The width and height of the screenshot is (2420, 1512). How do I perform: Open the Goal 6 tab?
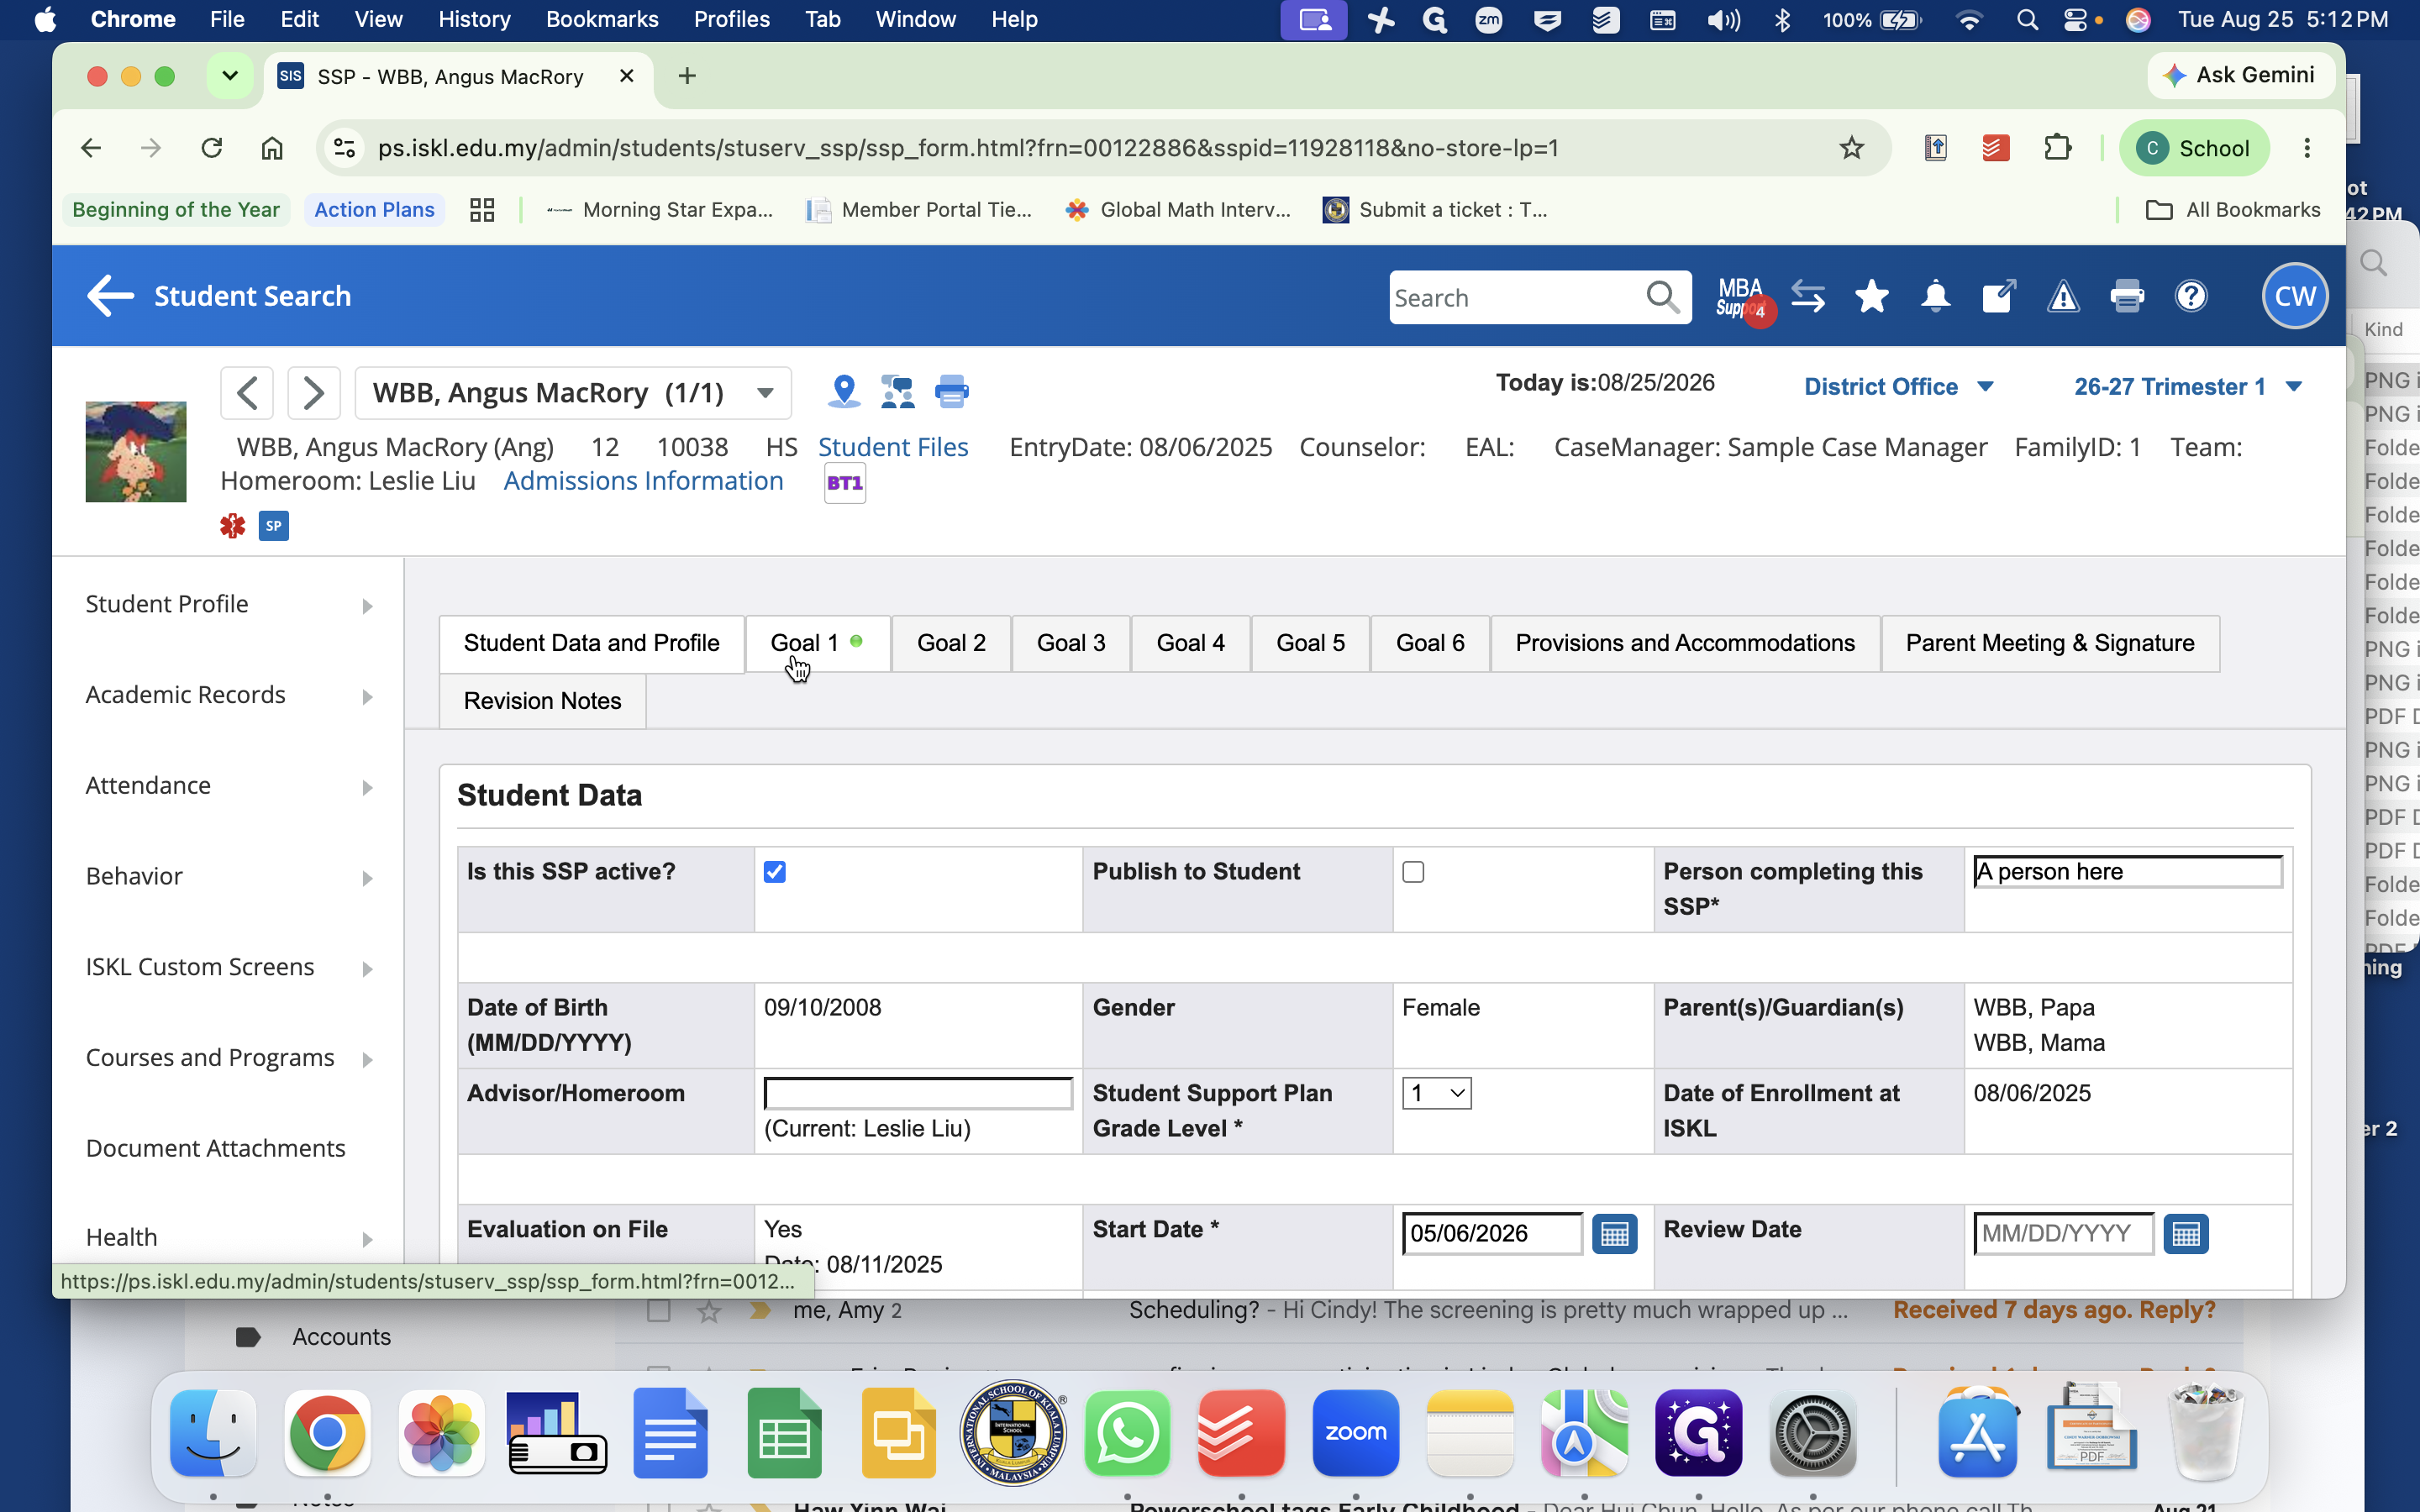pyautogui.click(x=1430, y=643)
